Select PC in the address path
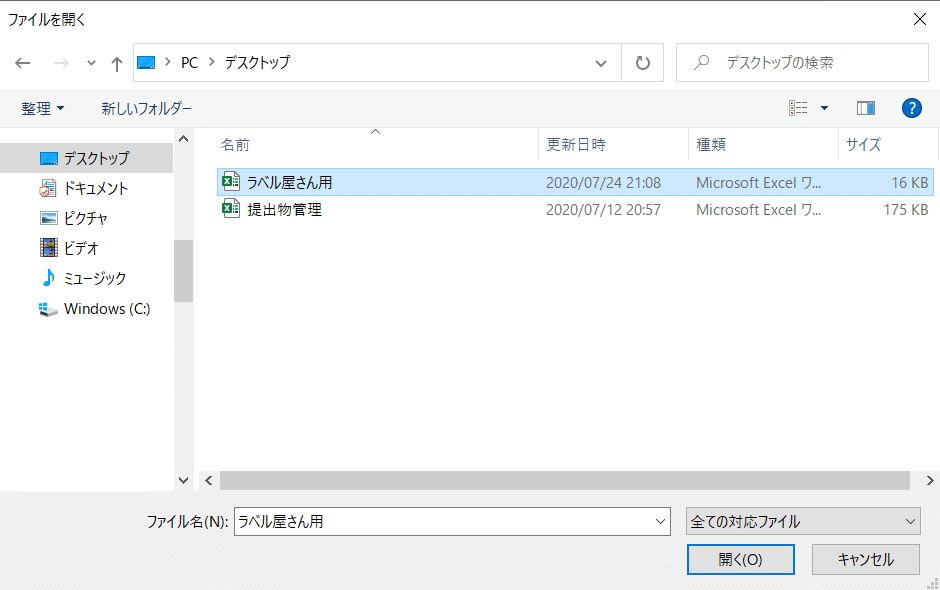The image size is (940, 590). 189,62
